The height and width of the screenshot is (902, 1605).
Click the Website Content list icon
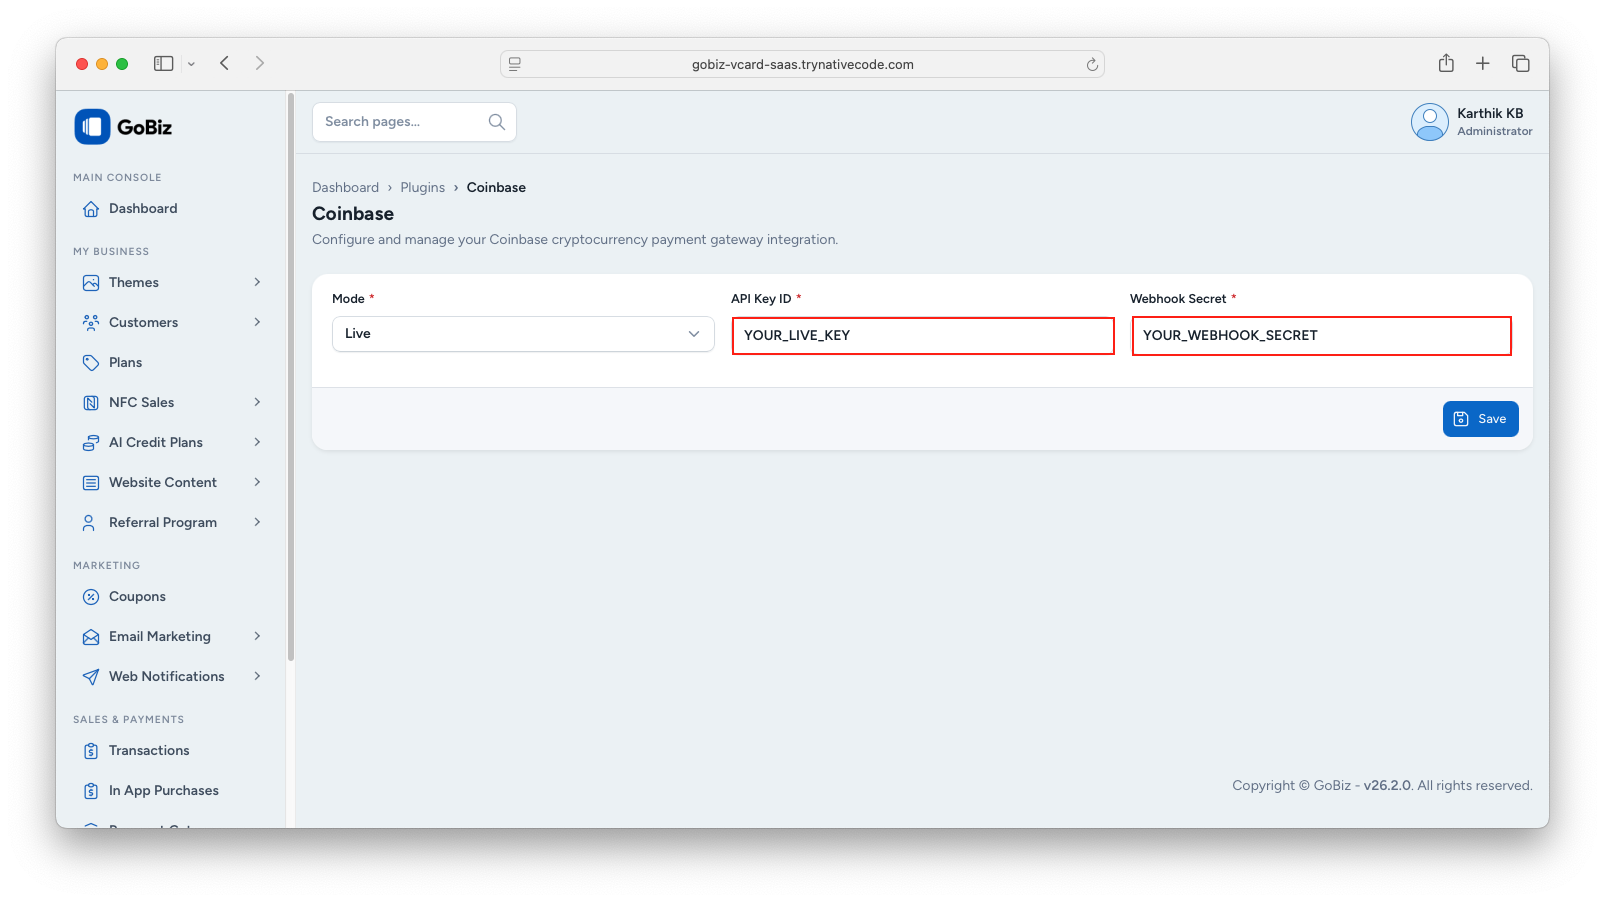(91, 483)
